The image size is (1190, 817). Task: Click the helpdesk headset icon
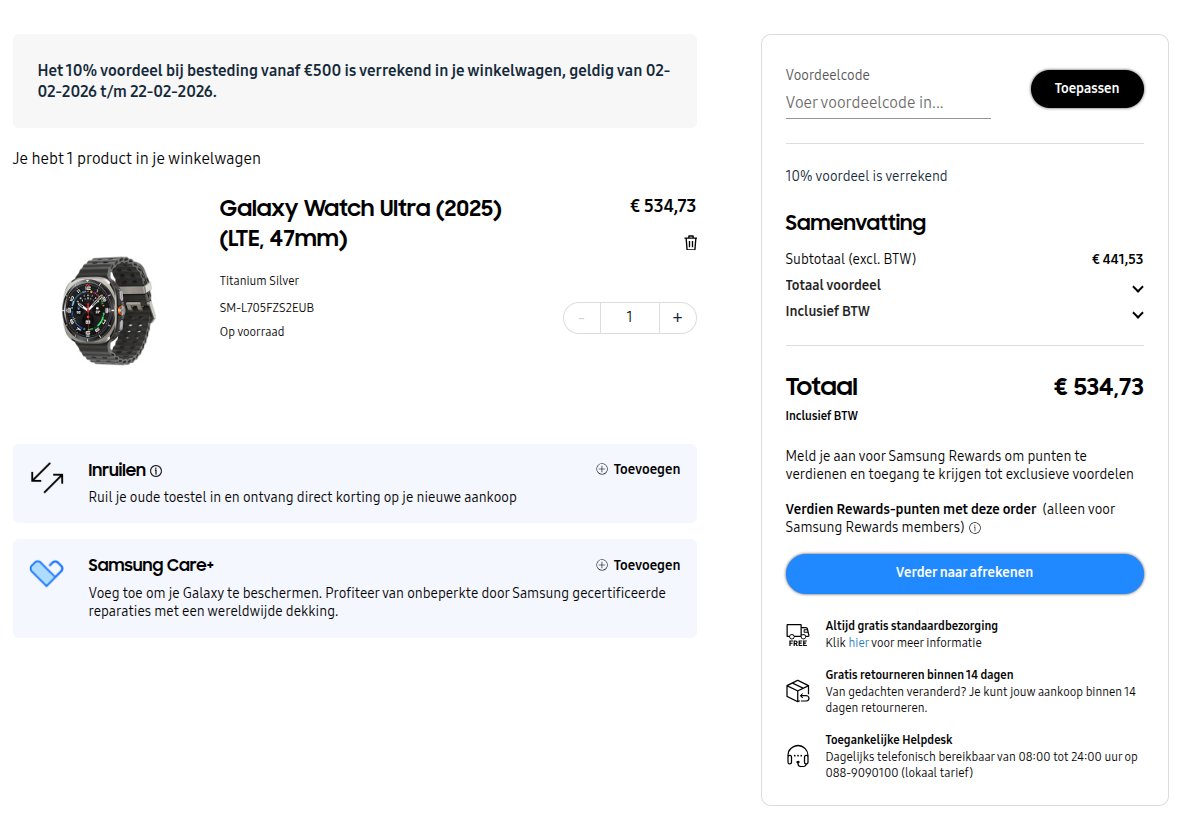[x=798, y=756]
